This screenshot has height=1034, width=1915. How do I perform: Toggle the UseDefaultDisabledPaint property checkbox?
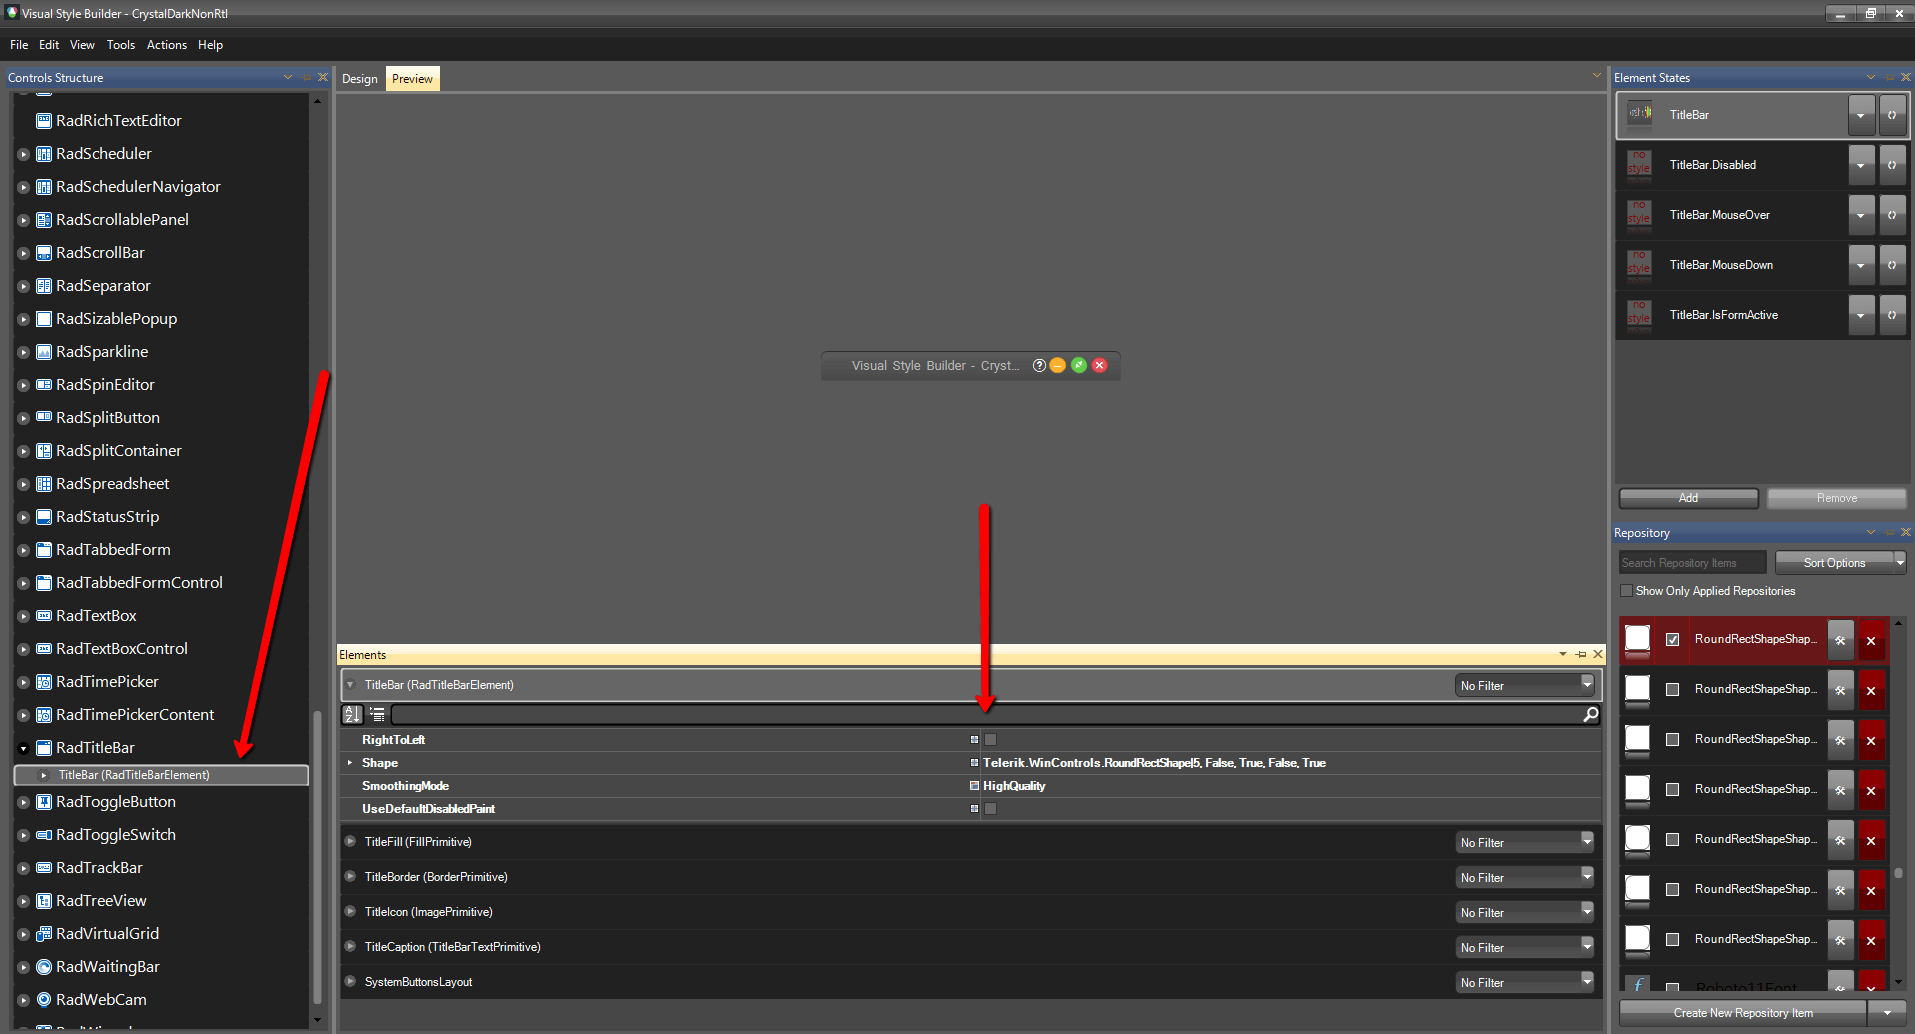990,809
